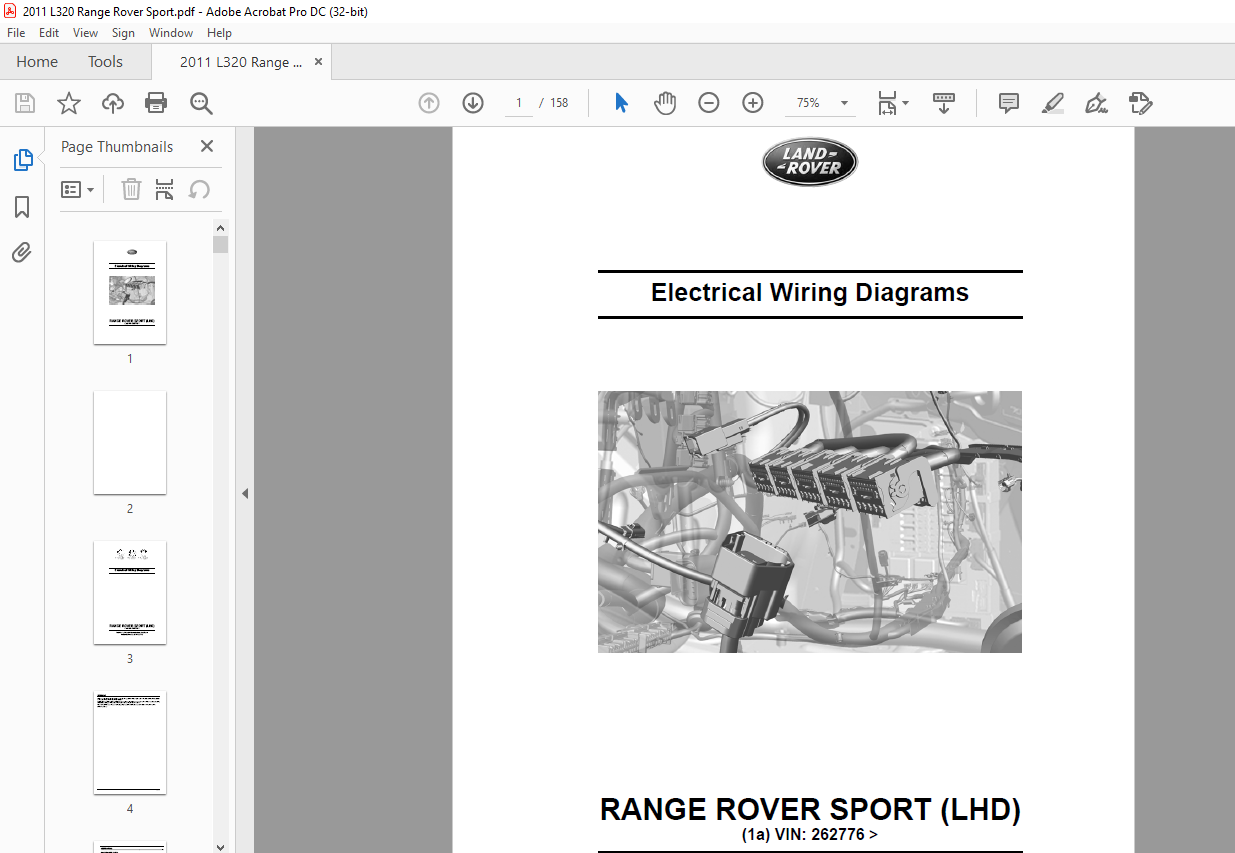The image size is (1235, 853).
Task: Select the 2011 L320 Range document tab
Action: 241,62
